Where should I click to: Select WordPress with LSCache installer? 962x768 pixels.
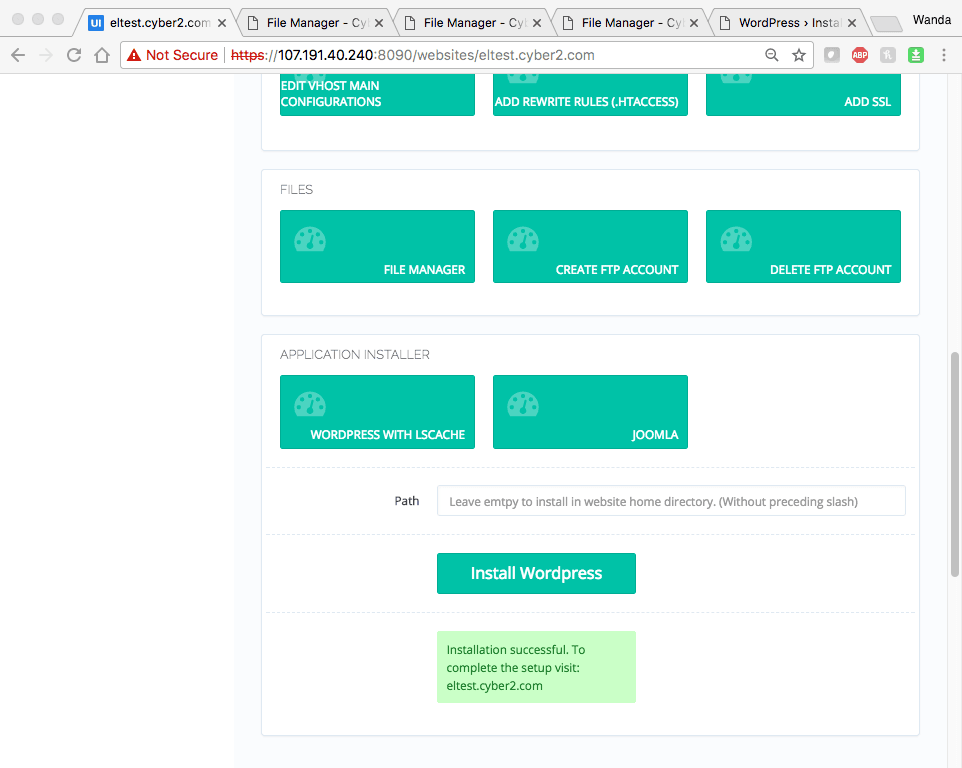pos(377,412)
